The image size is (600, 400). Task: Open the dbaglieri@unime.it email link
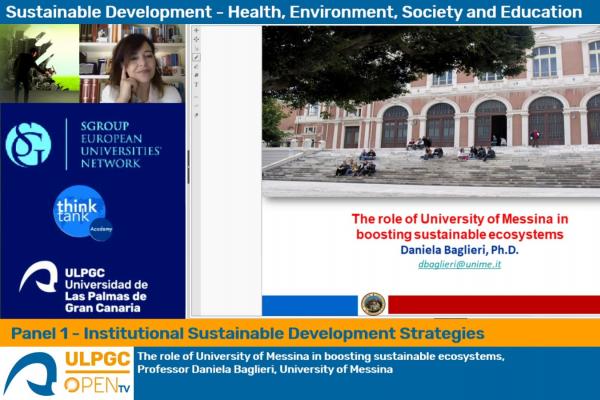pyautogui.click(x=459, y=264)
